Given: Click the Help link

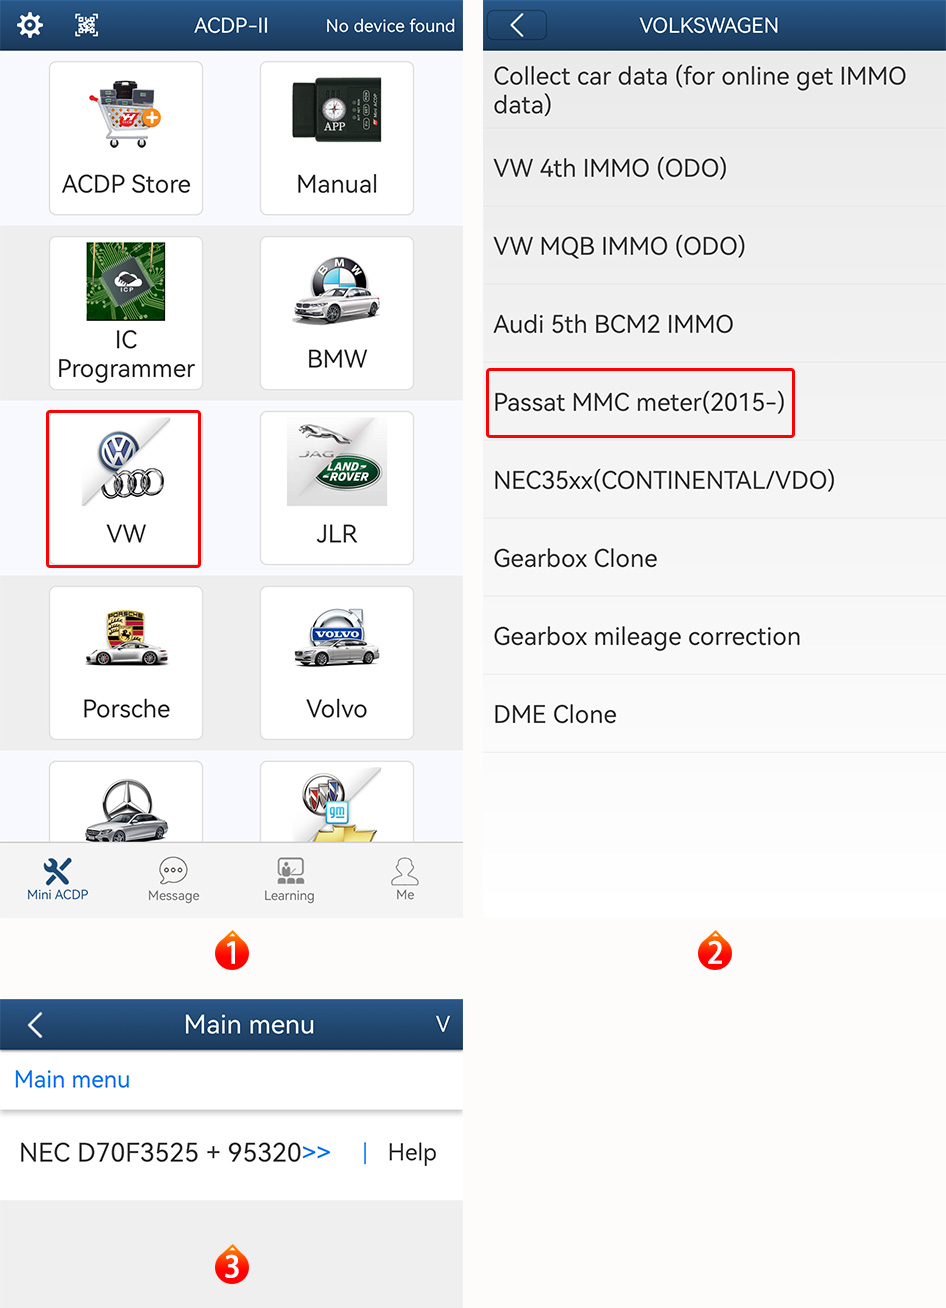Looking at the screenshot, I should [412, 1153].
